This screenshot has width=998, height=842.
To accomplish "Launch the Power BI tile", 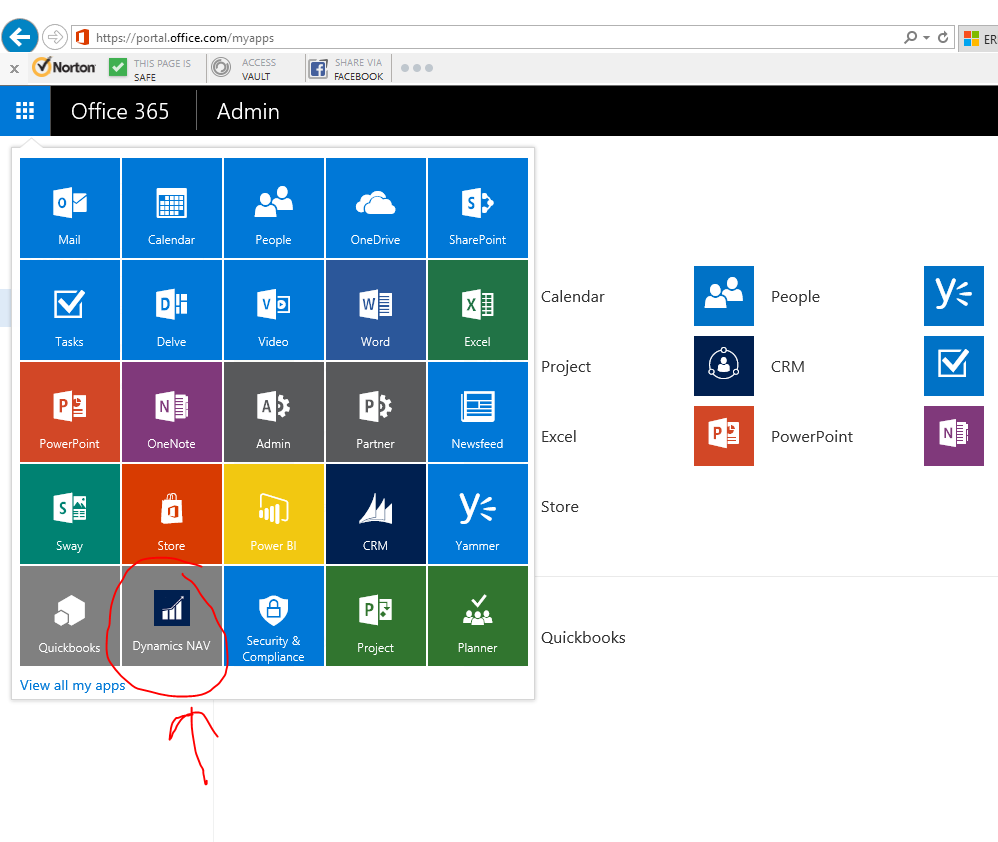I will [x=274, y=514].
